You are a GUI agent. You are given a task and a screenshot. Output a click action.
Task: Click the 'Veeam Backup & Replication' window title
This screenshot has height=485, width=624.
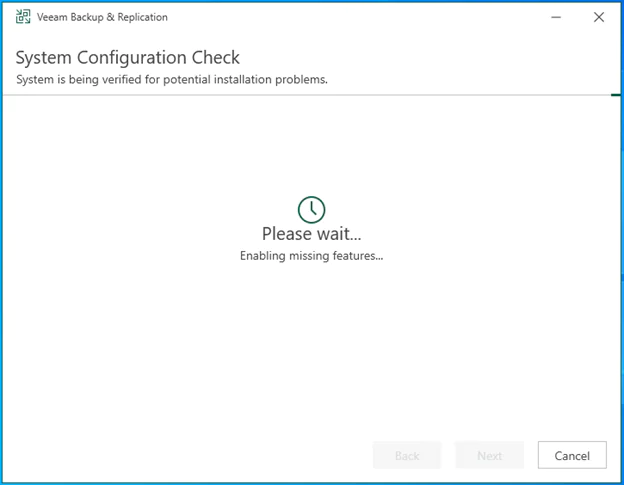(103, 17)
